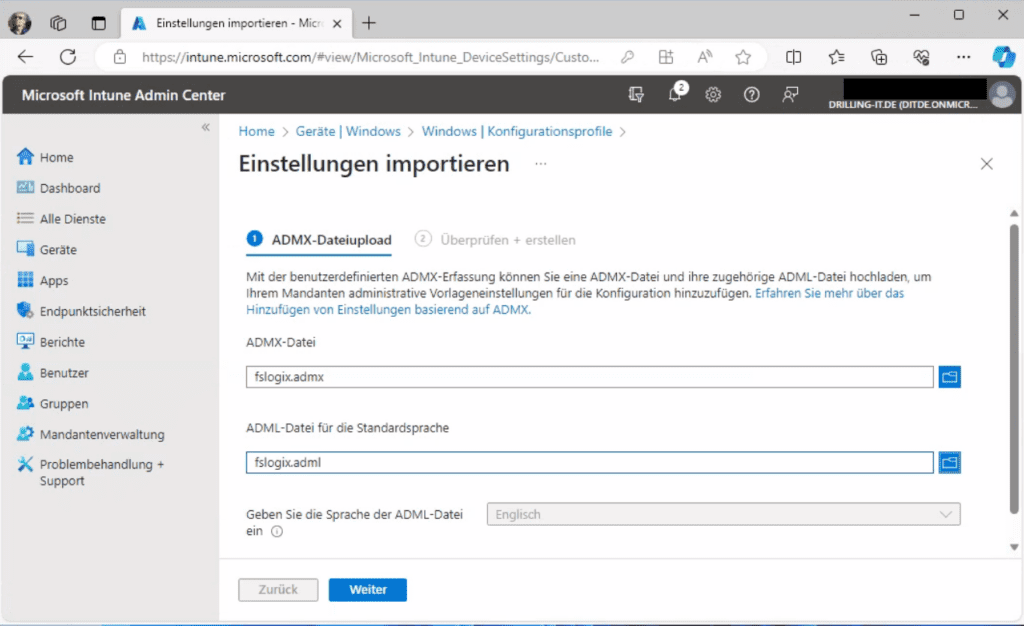Toggle vertical tabs icon
1024x626 pixels.
coord(99,23)
